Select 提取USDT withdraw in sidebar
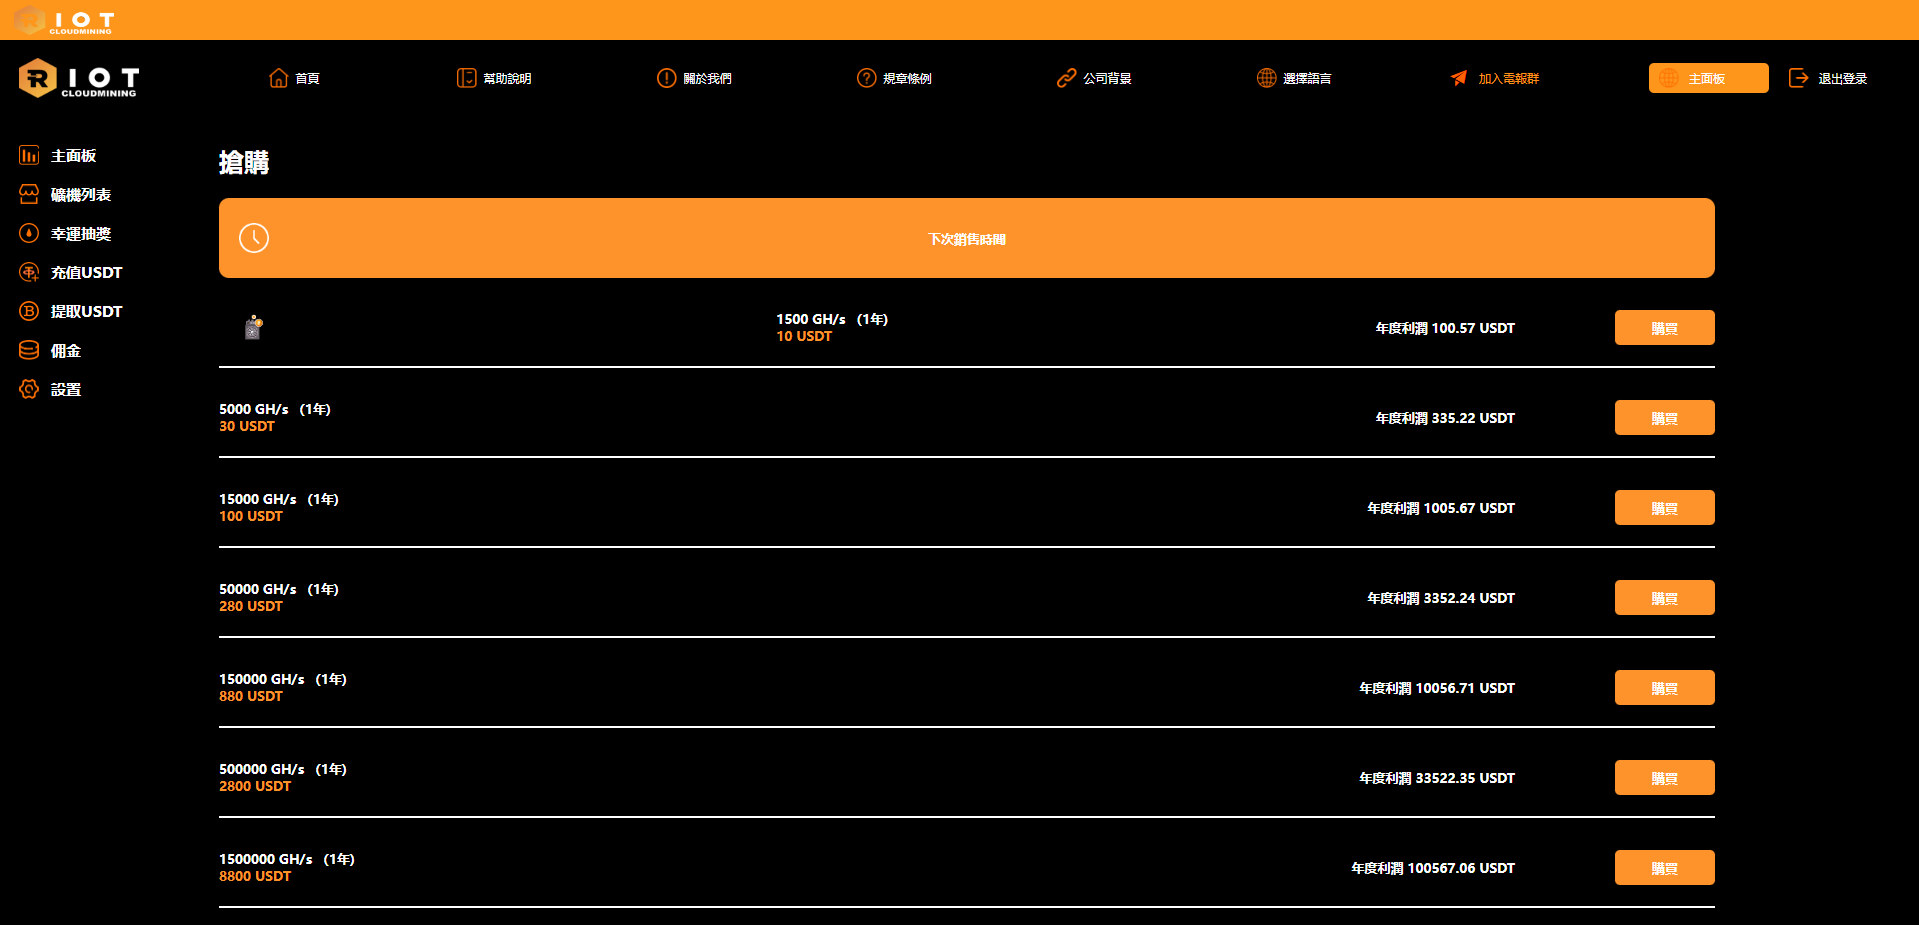The width and height of the screenshot is (1919, 925). [85, 312]
